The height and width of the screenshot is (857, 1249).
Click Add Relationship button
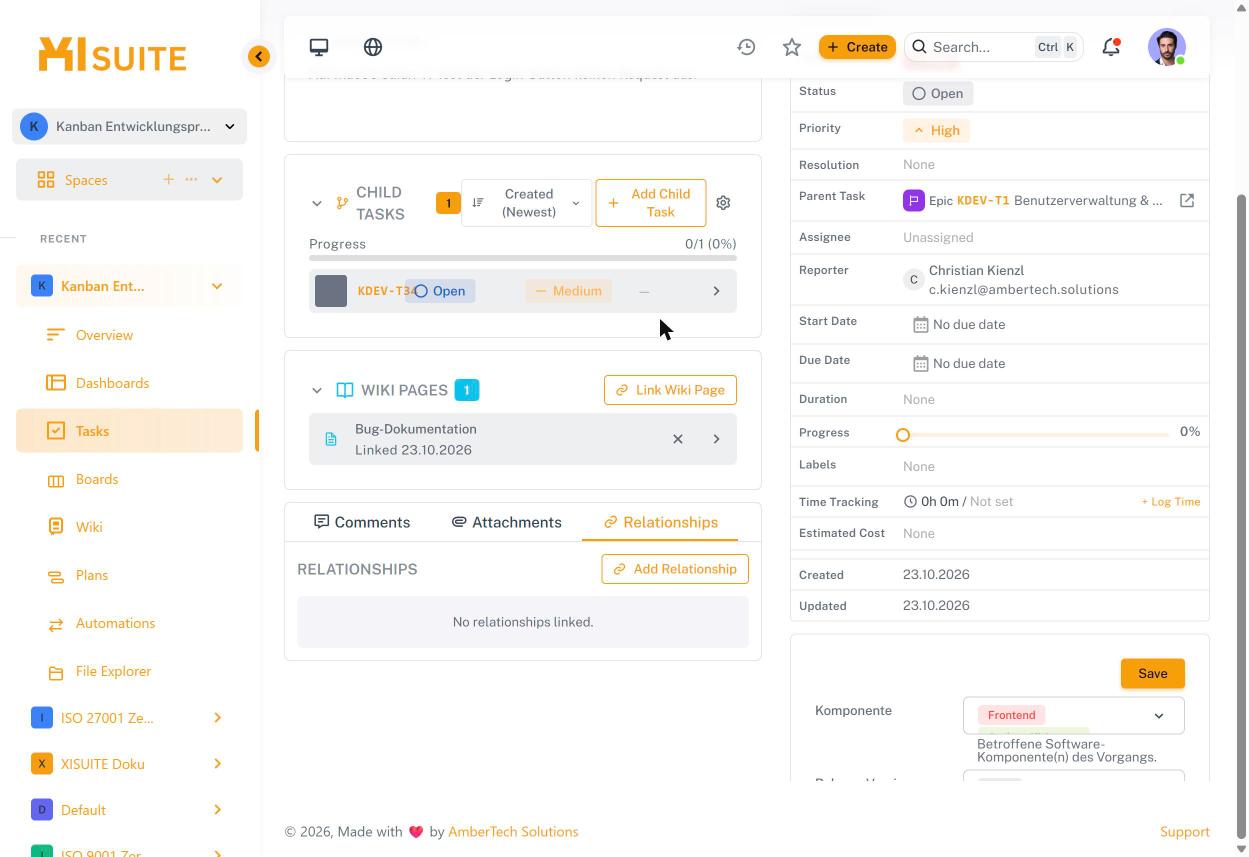pos(675,569)
